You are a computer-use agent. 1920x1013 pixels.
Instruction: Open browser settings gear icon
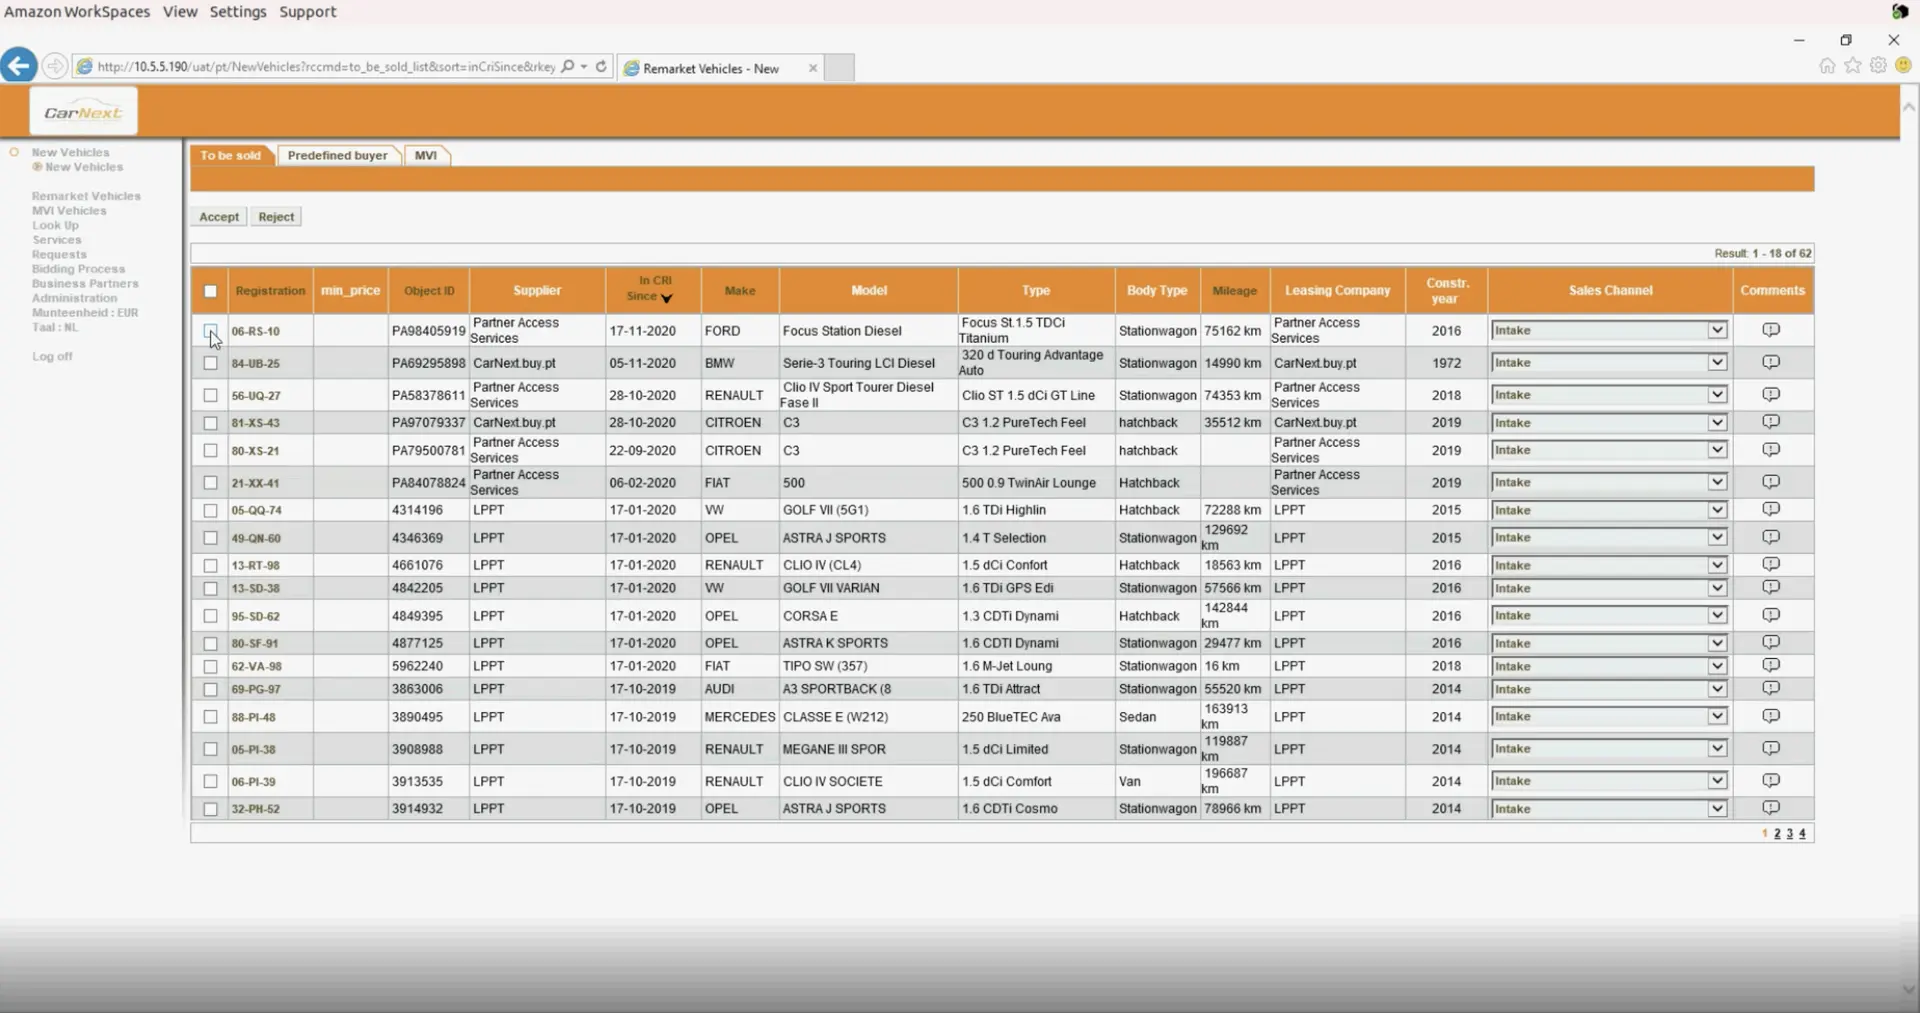tap(1878, 66)
